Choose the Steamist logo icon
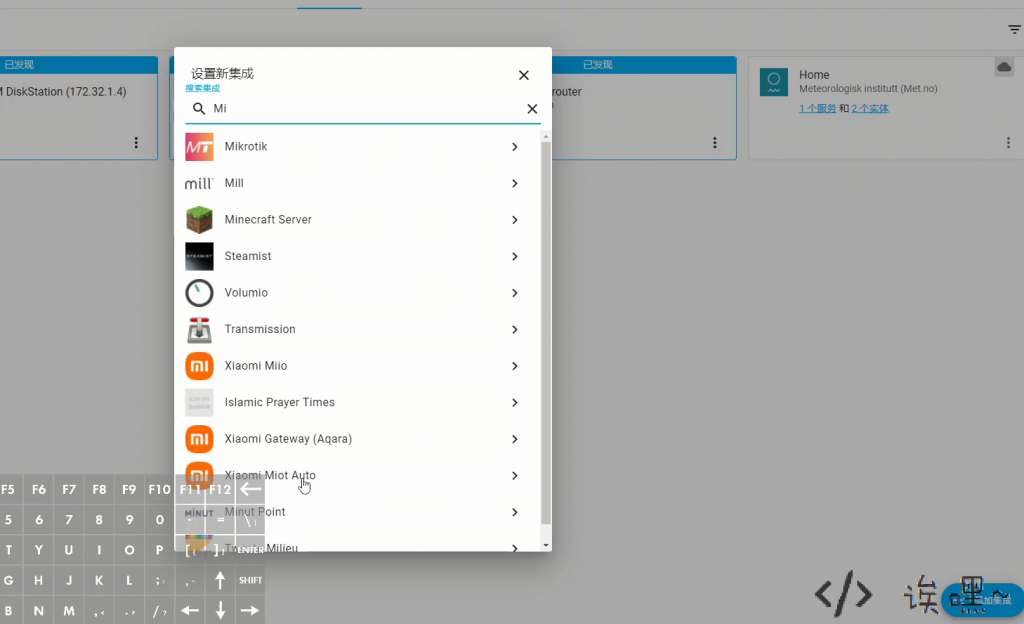 tap(199, 257)
